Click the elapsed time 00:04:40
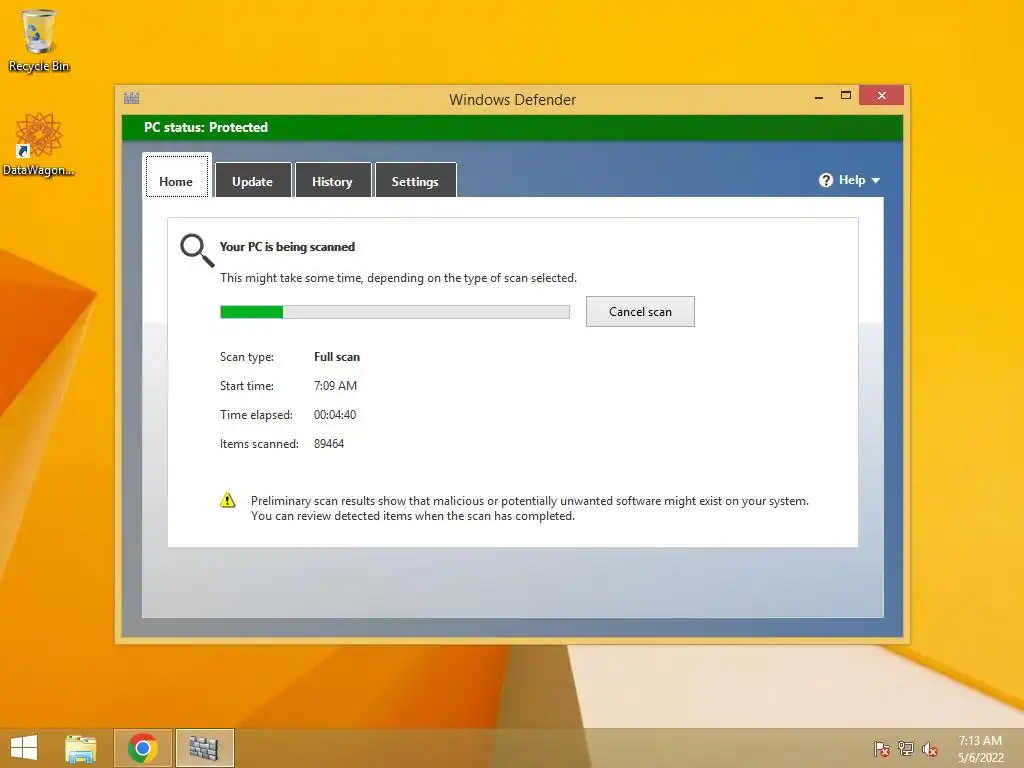The width and height of the screenshot is (1024, 768). coord(335,415)
